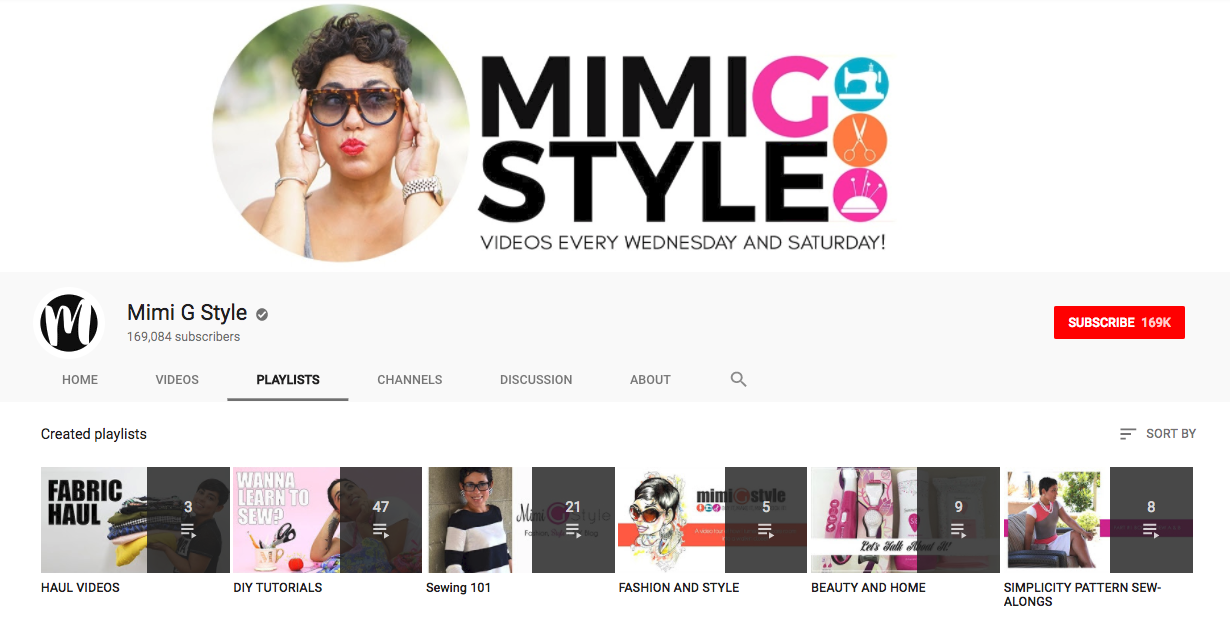Viewport: 1230px width, 628px height.
Task: Click the pin cushion icon in banner
Action: click(861, 194)
